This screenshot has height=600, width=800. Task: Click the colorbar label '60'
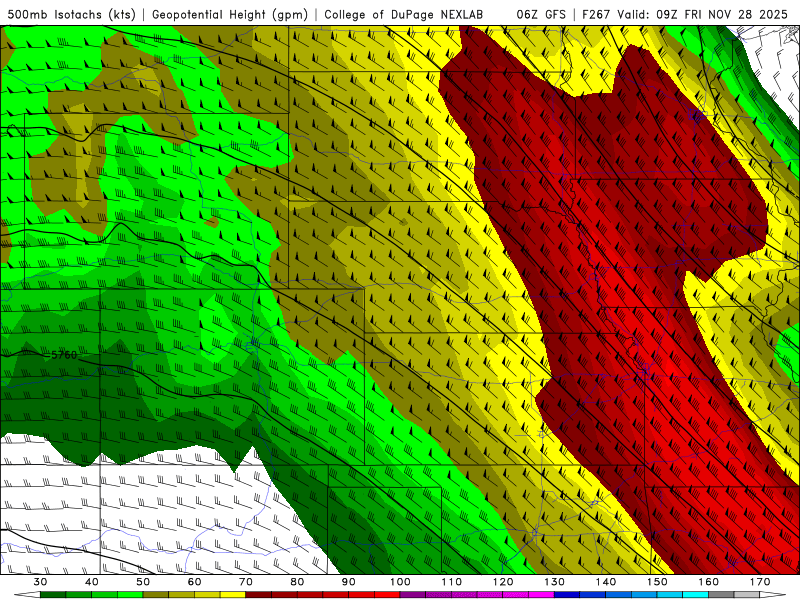194,582
